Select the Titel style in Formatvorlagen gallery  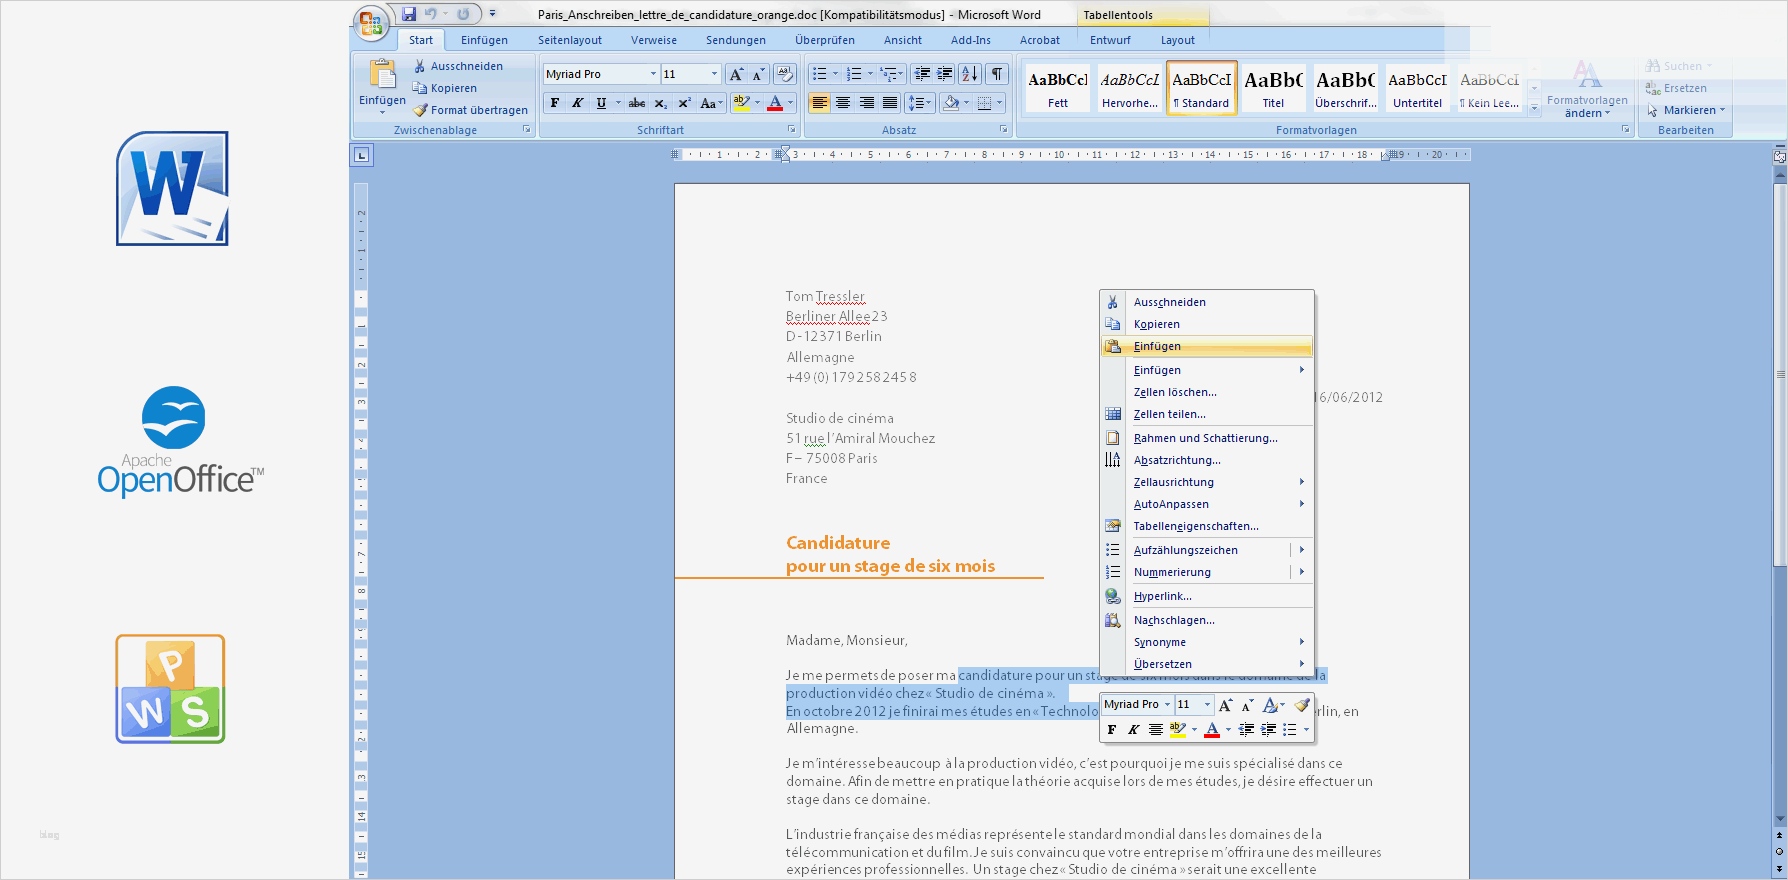click(x=1273, y=88)
